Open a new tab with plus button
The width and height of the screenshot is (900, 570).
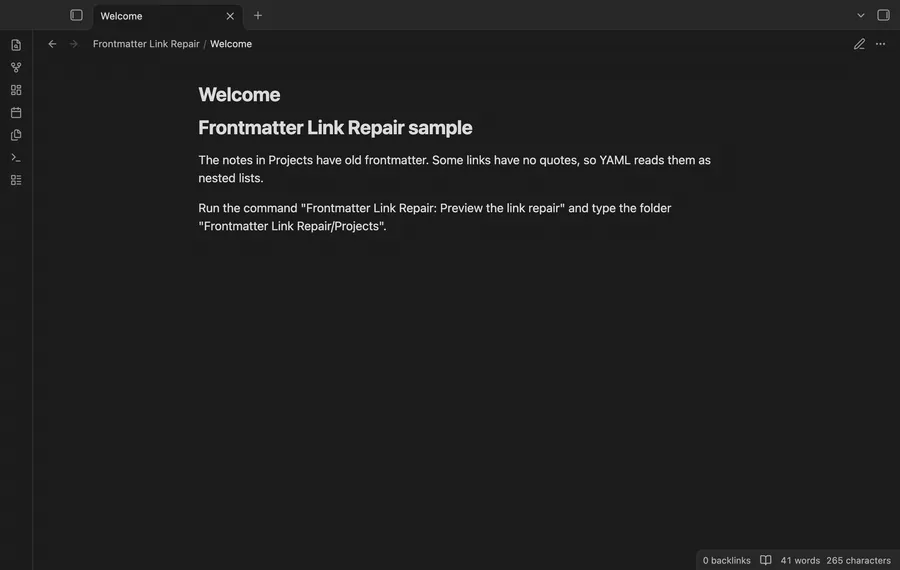point(258,15)
